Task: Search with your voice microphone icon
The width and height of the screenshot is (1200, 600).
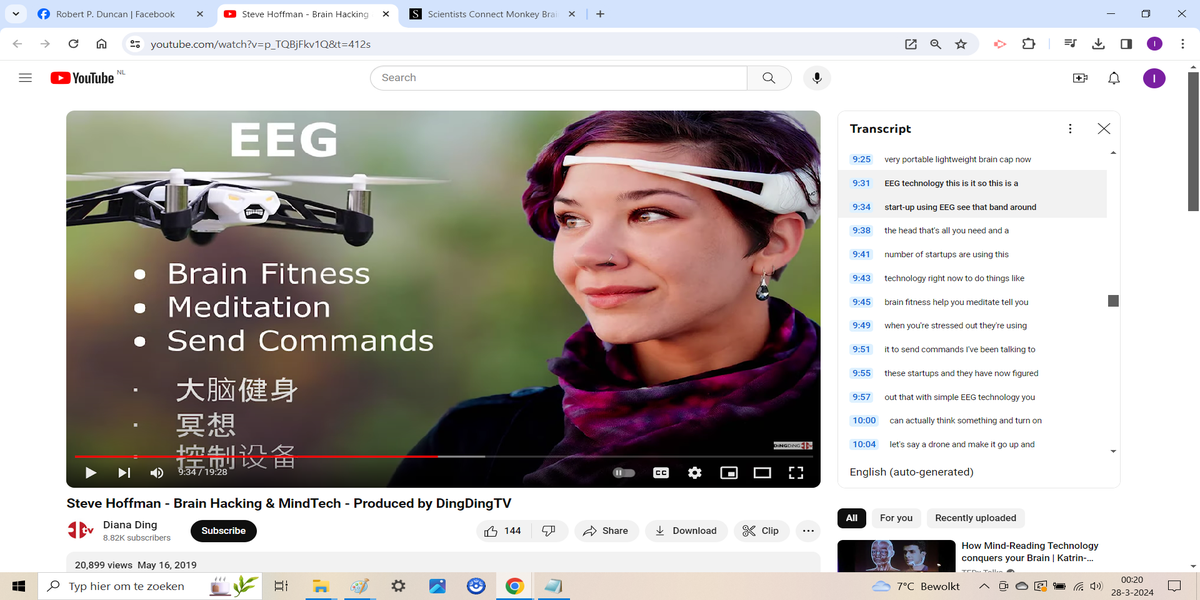Action: [x=817, y=78]
